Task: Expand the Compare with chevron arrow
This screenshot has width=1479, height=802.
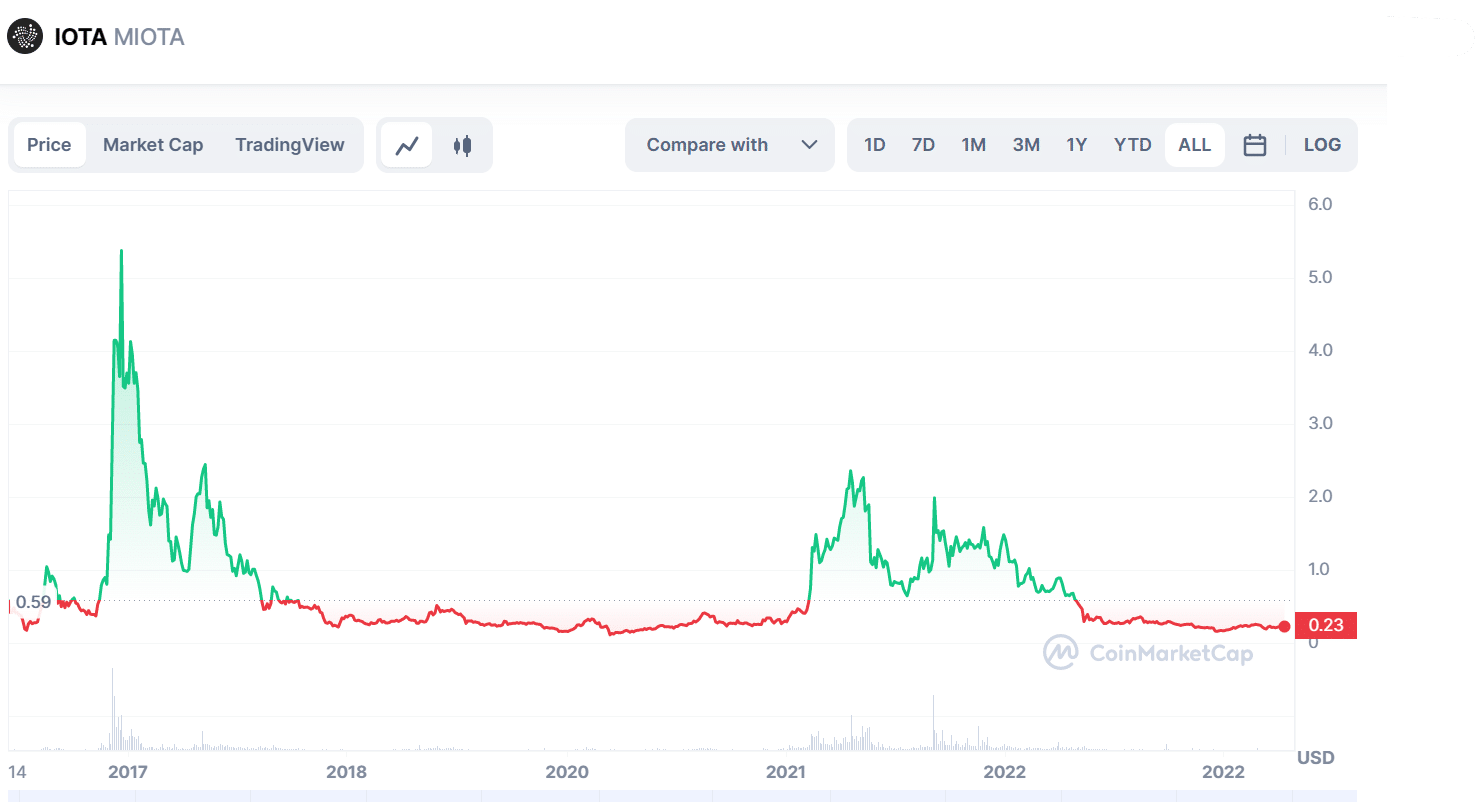Action: click(x=810, y=144)
